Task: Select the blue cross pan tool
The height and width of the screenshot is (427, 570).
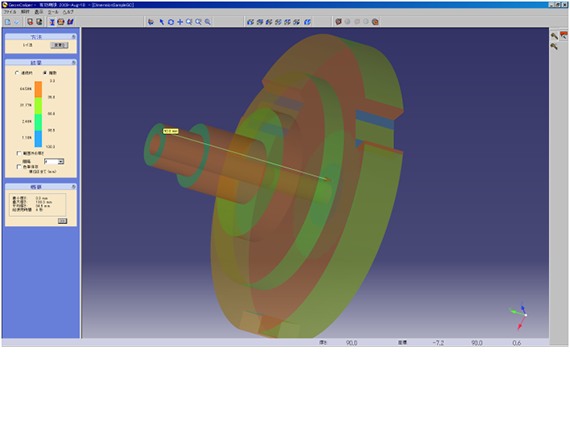Action: [x=180, y=22]
